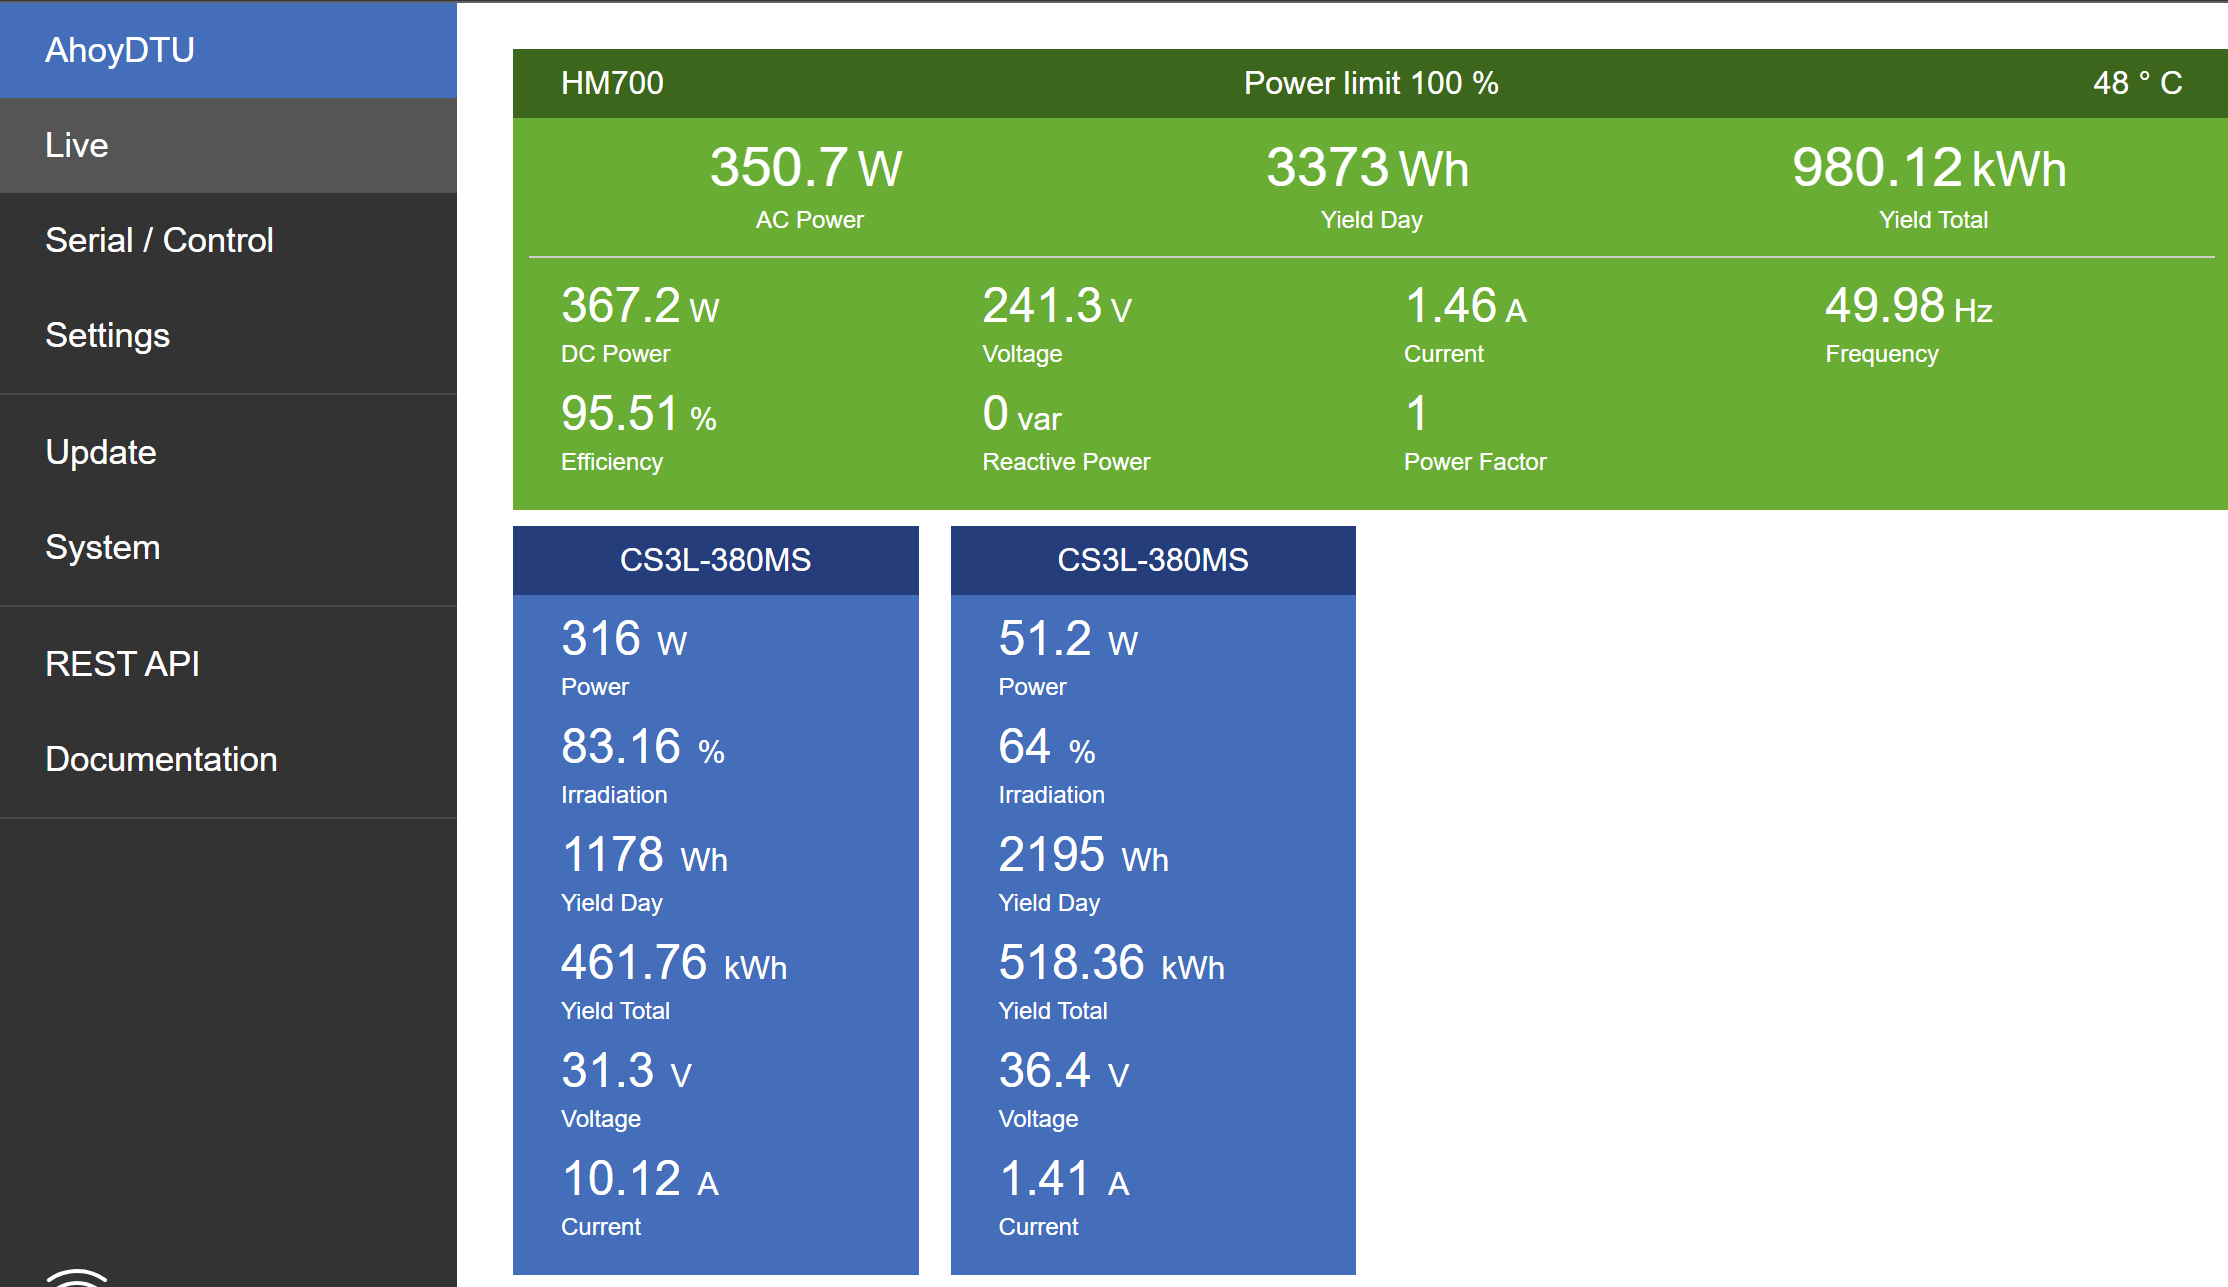This screenshot has height=1287, width=2228.
Task: Select the Live menu item
Action: coord(77,145)
